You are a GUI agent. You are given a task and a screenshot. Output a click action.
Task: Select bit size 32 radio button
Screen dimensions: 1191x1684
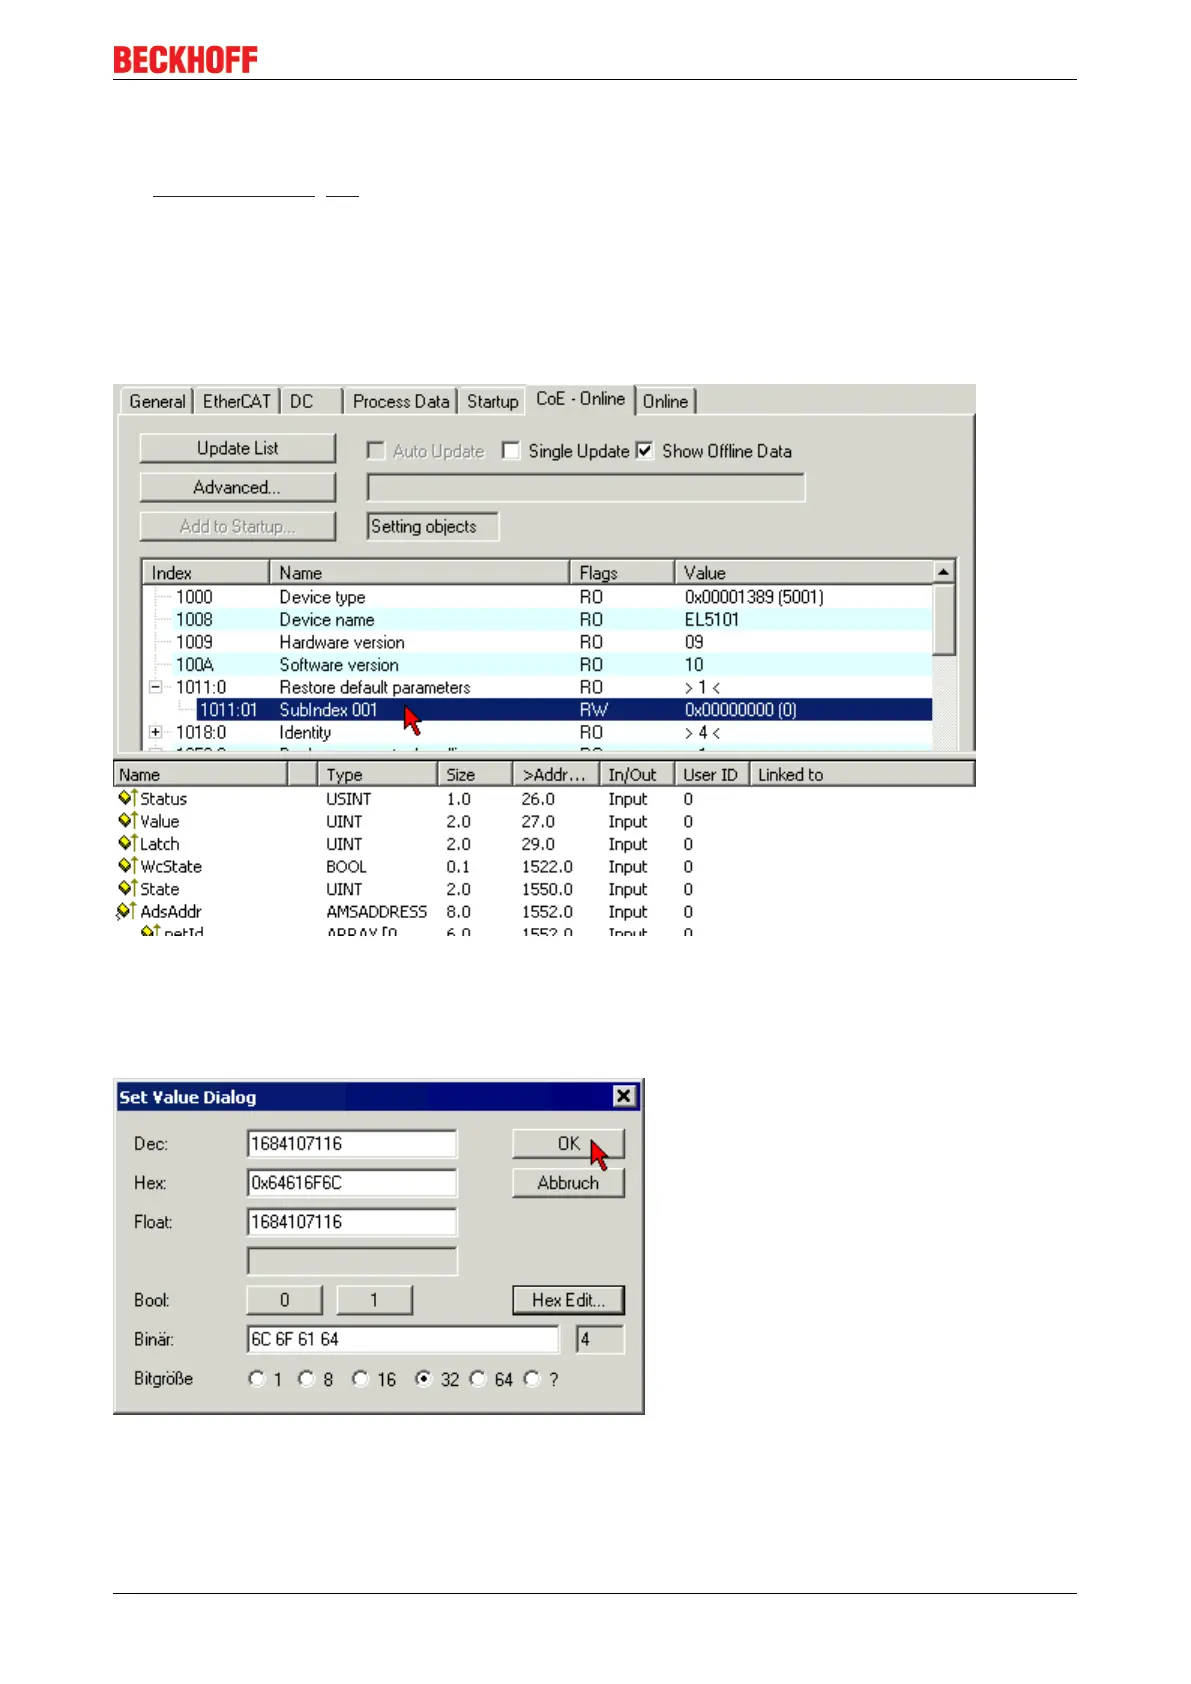pyautogui.click(x=424, y=1379)
